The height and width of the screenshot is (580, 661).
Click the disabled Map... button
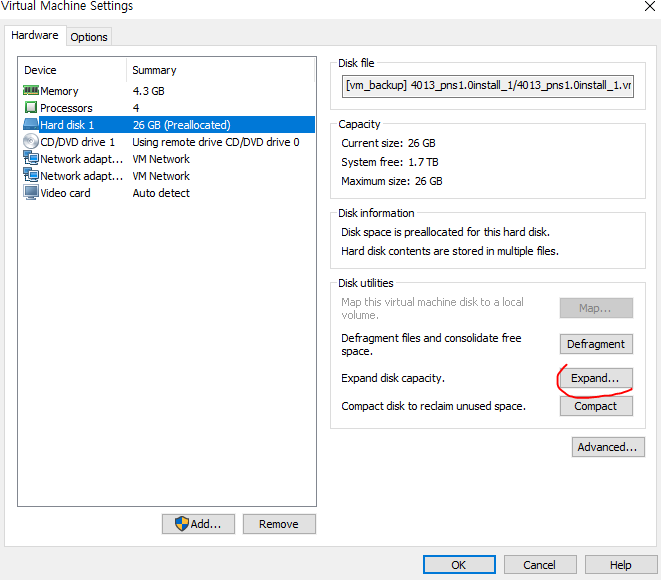(x=596, y=308)
